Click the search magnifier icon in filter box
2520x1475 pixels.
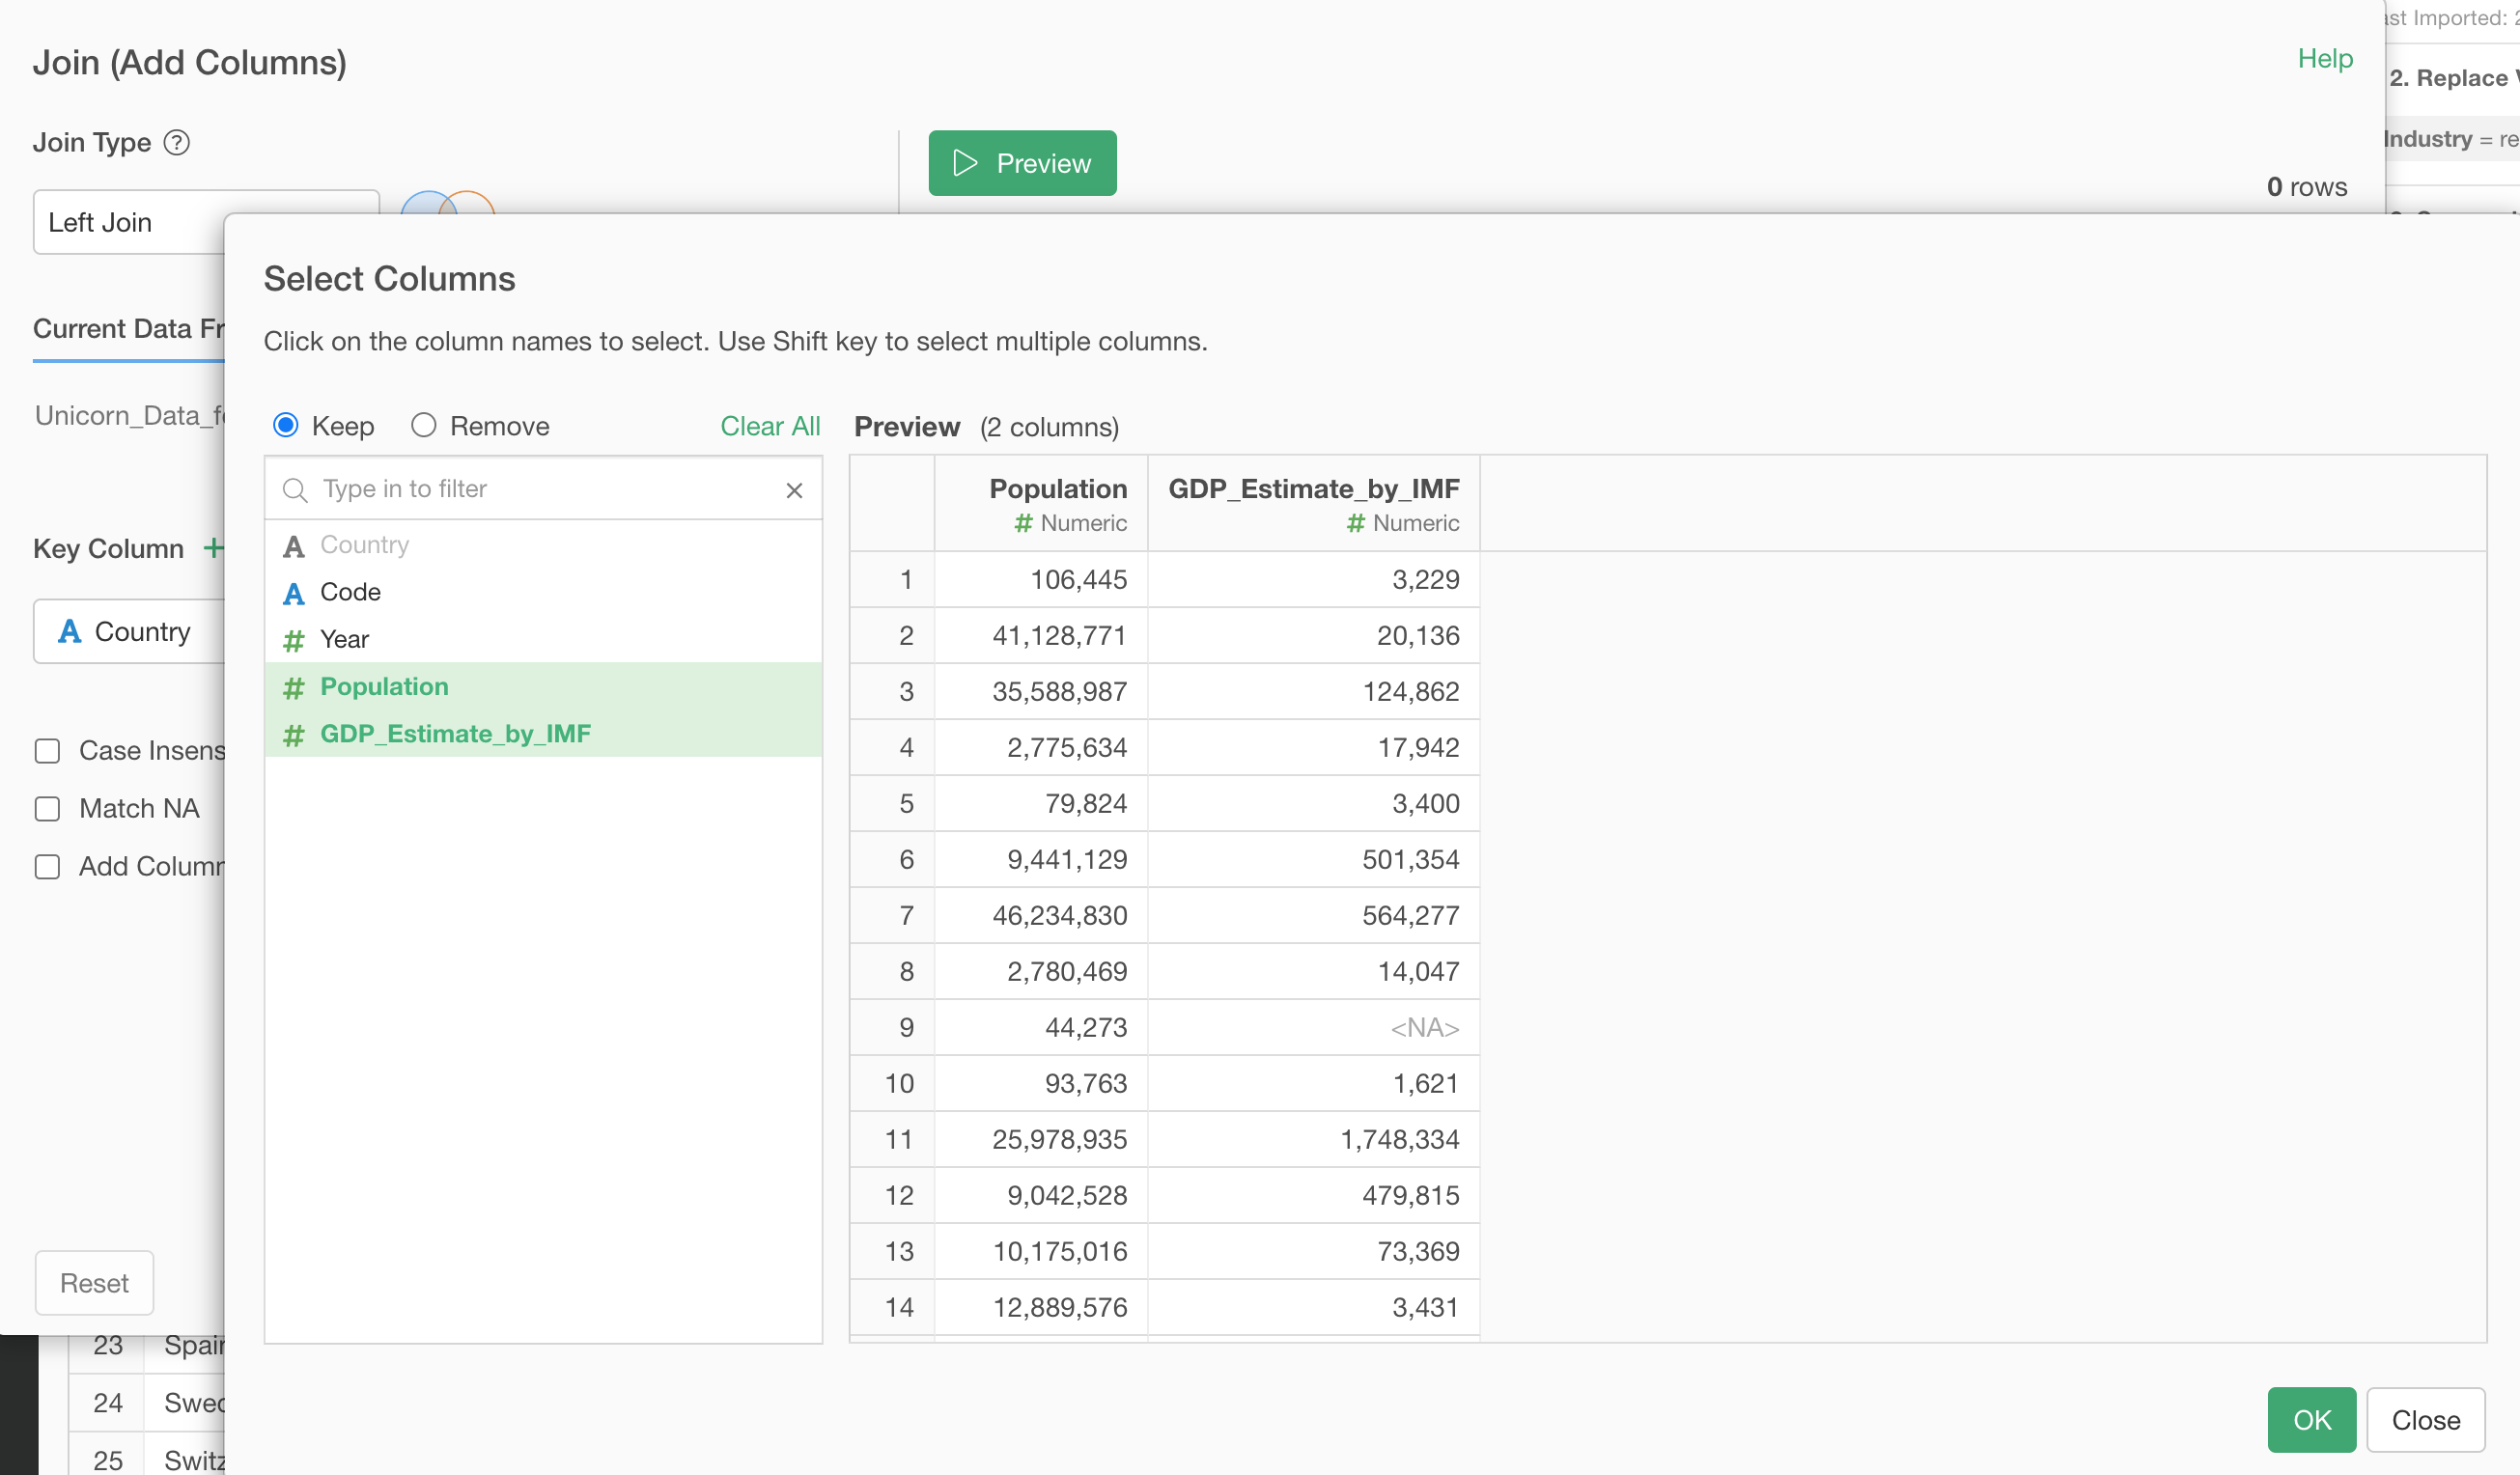[294, 490]
